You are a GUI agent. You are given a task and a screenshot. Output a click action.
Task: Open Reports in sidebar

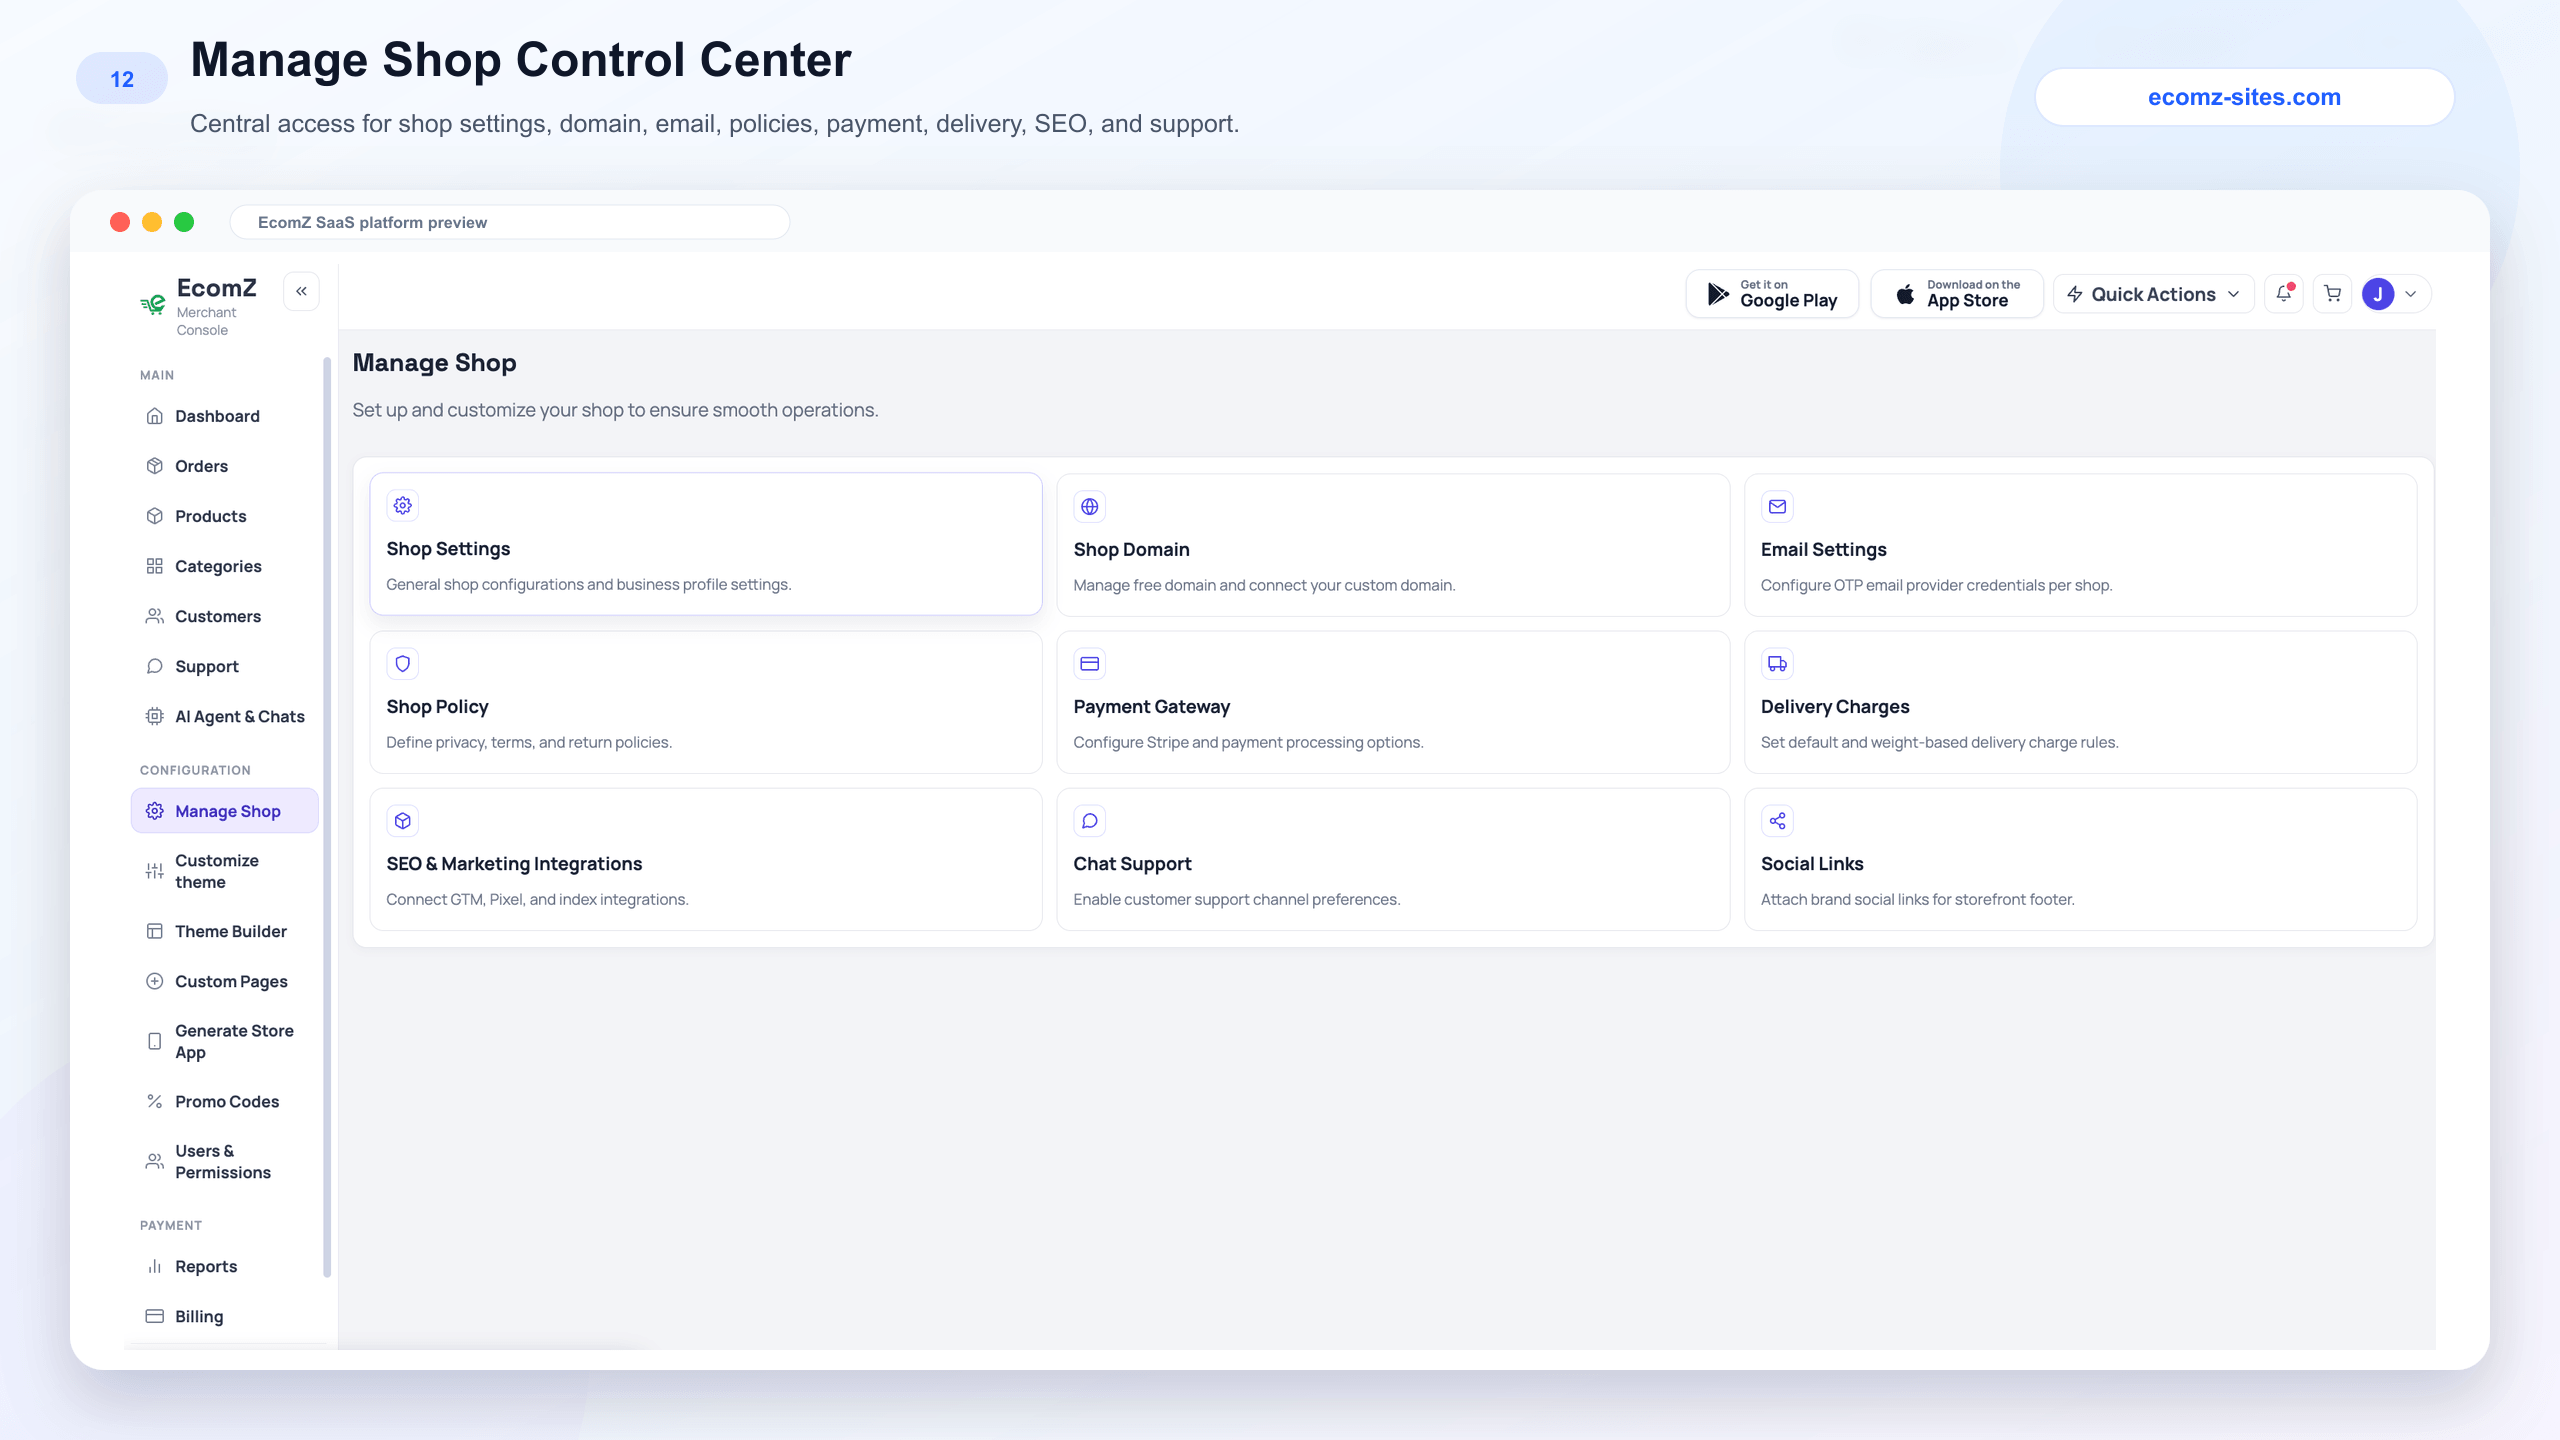pos(225,1266)
